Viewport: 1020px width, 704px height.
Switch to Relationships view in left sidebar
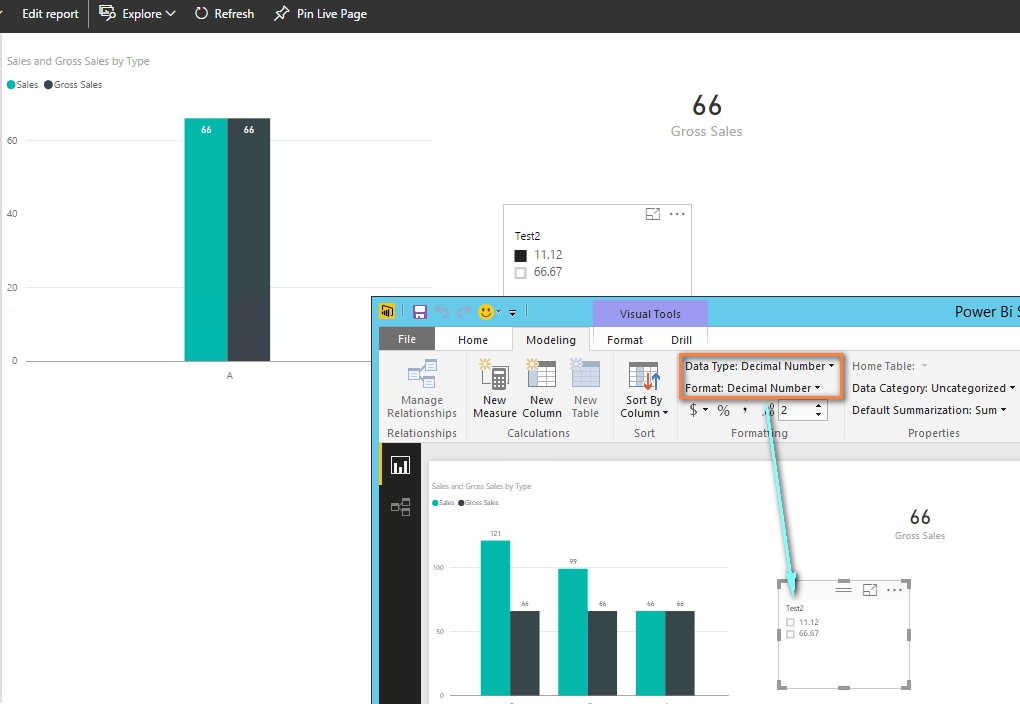click(x=400, y=507)
